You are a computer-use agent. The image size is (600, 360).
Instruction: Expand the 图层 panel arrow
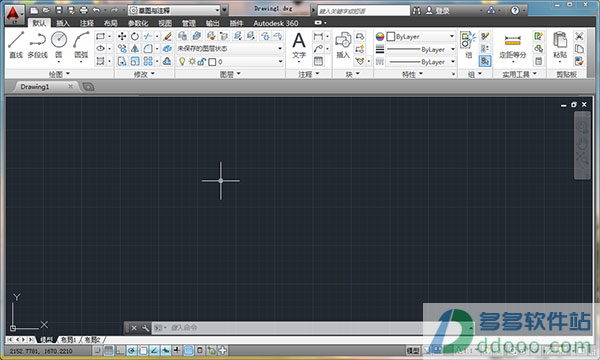(x=238, y=73)
